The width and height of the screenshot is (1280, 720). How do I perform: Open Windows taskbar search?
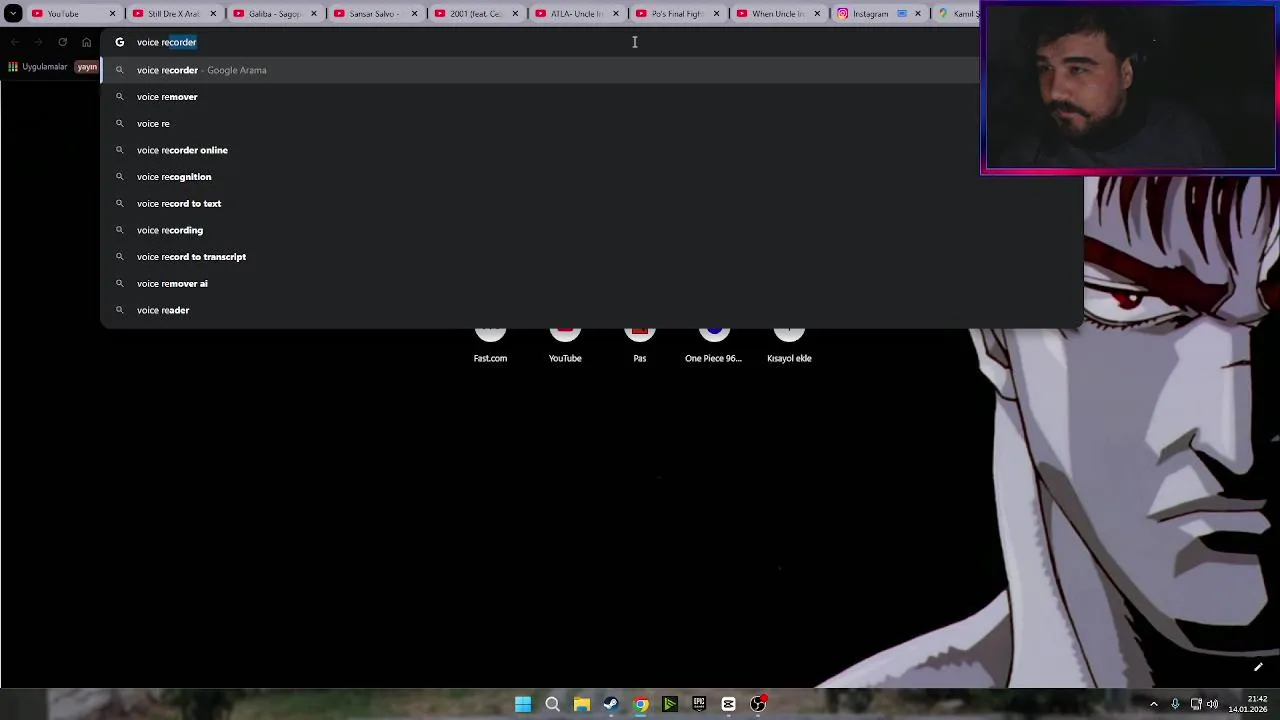(x=552, y=704)
